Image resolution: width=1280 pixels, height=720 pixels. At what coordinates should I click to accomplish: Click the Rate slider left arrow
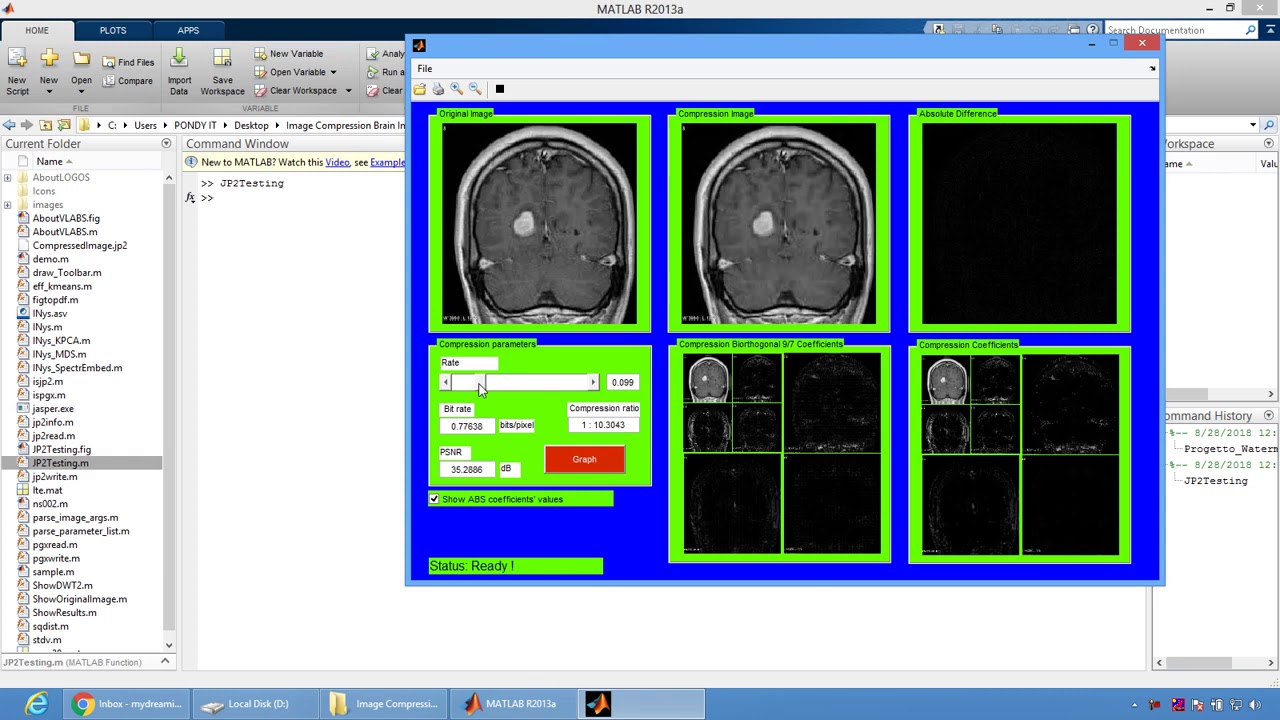click(445, 383)
